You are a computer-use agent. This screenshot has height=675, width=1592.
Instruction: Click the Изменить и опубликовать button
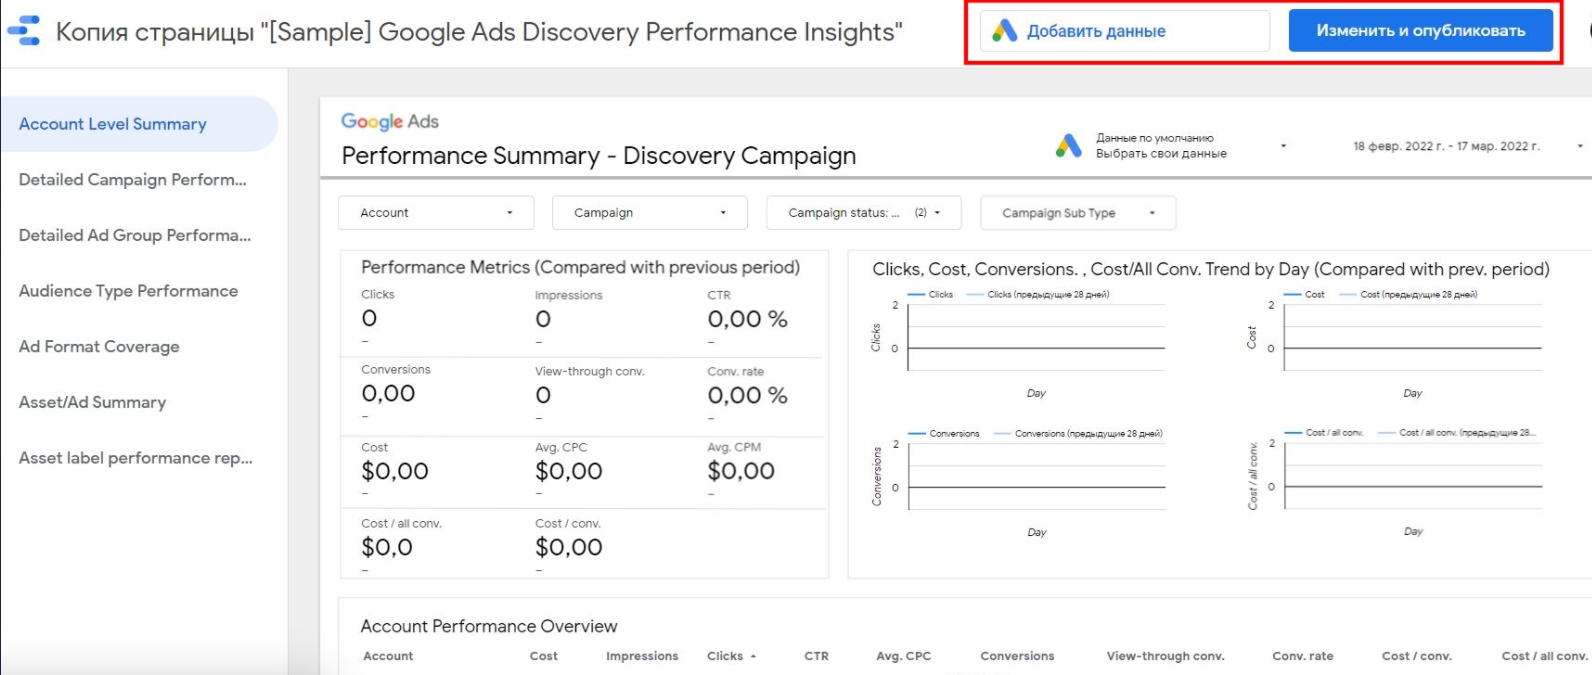point(1420,31)
